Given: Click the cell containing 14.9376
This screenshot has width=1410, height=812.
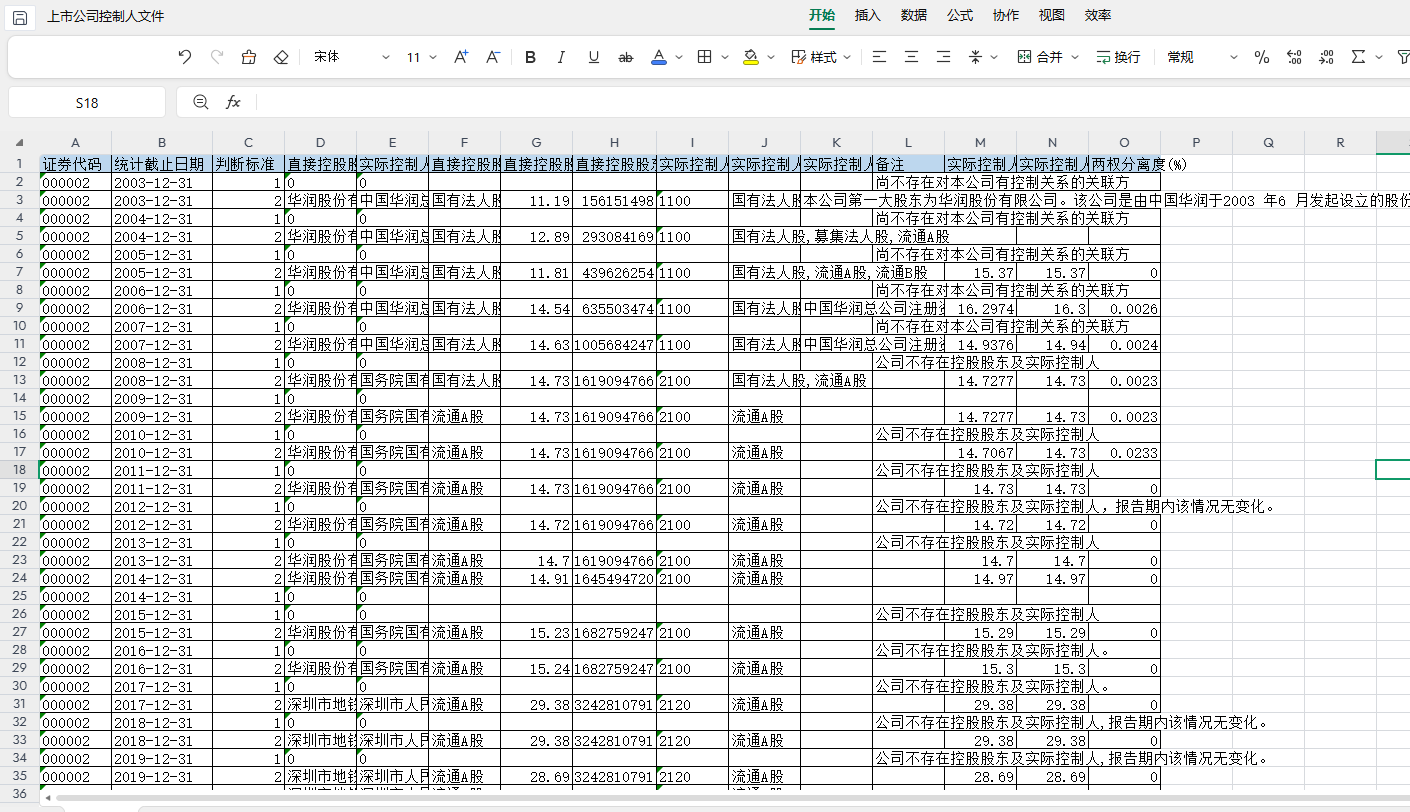Looking at the screenshot, I should click(x=981, y=344).
